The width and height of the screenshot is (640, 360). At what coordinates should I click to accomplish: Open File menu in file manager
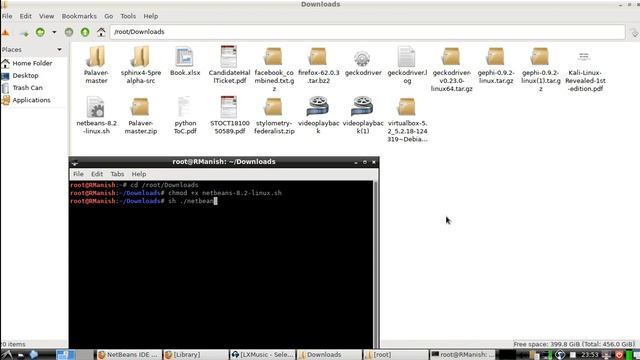7,16
